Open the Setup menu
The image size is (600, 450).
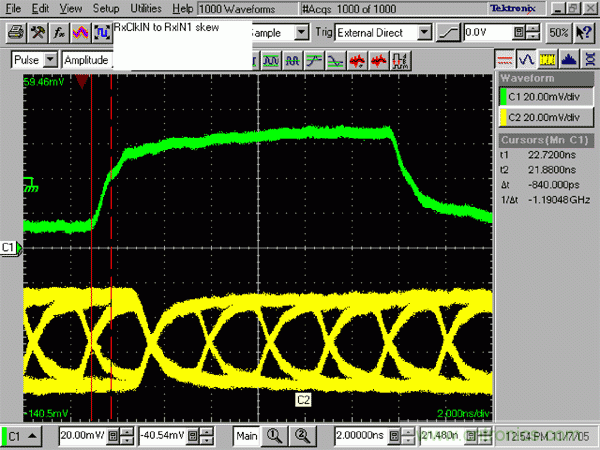tap(105, 8)
